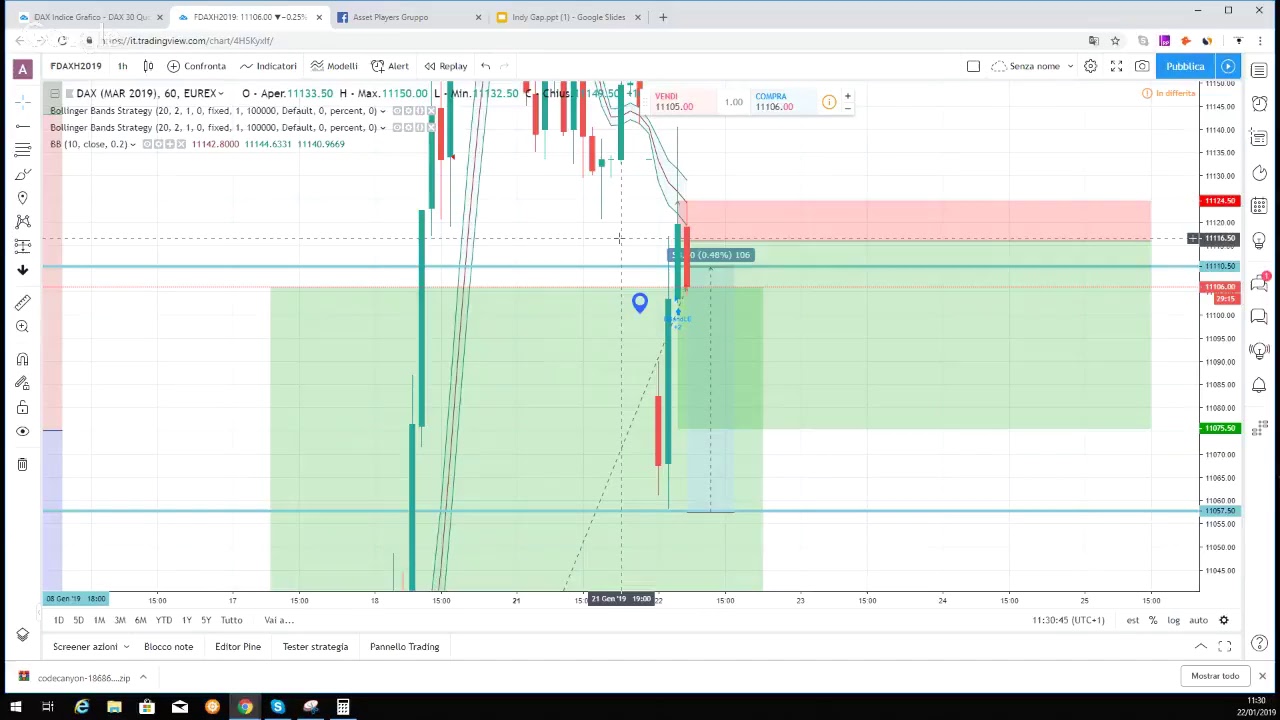Click the Pubblica publish button
This screenshot has width=1280, height=720.
pyautogui.click(x=1185, y=66)
